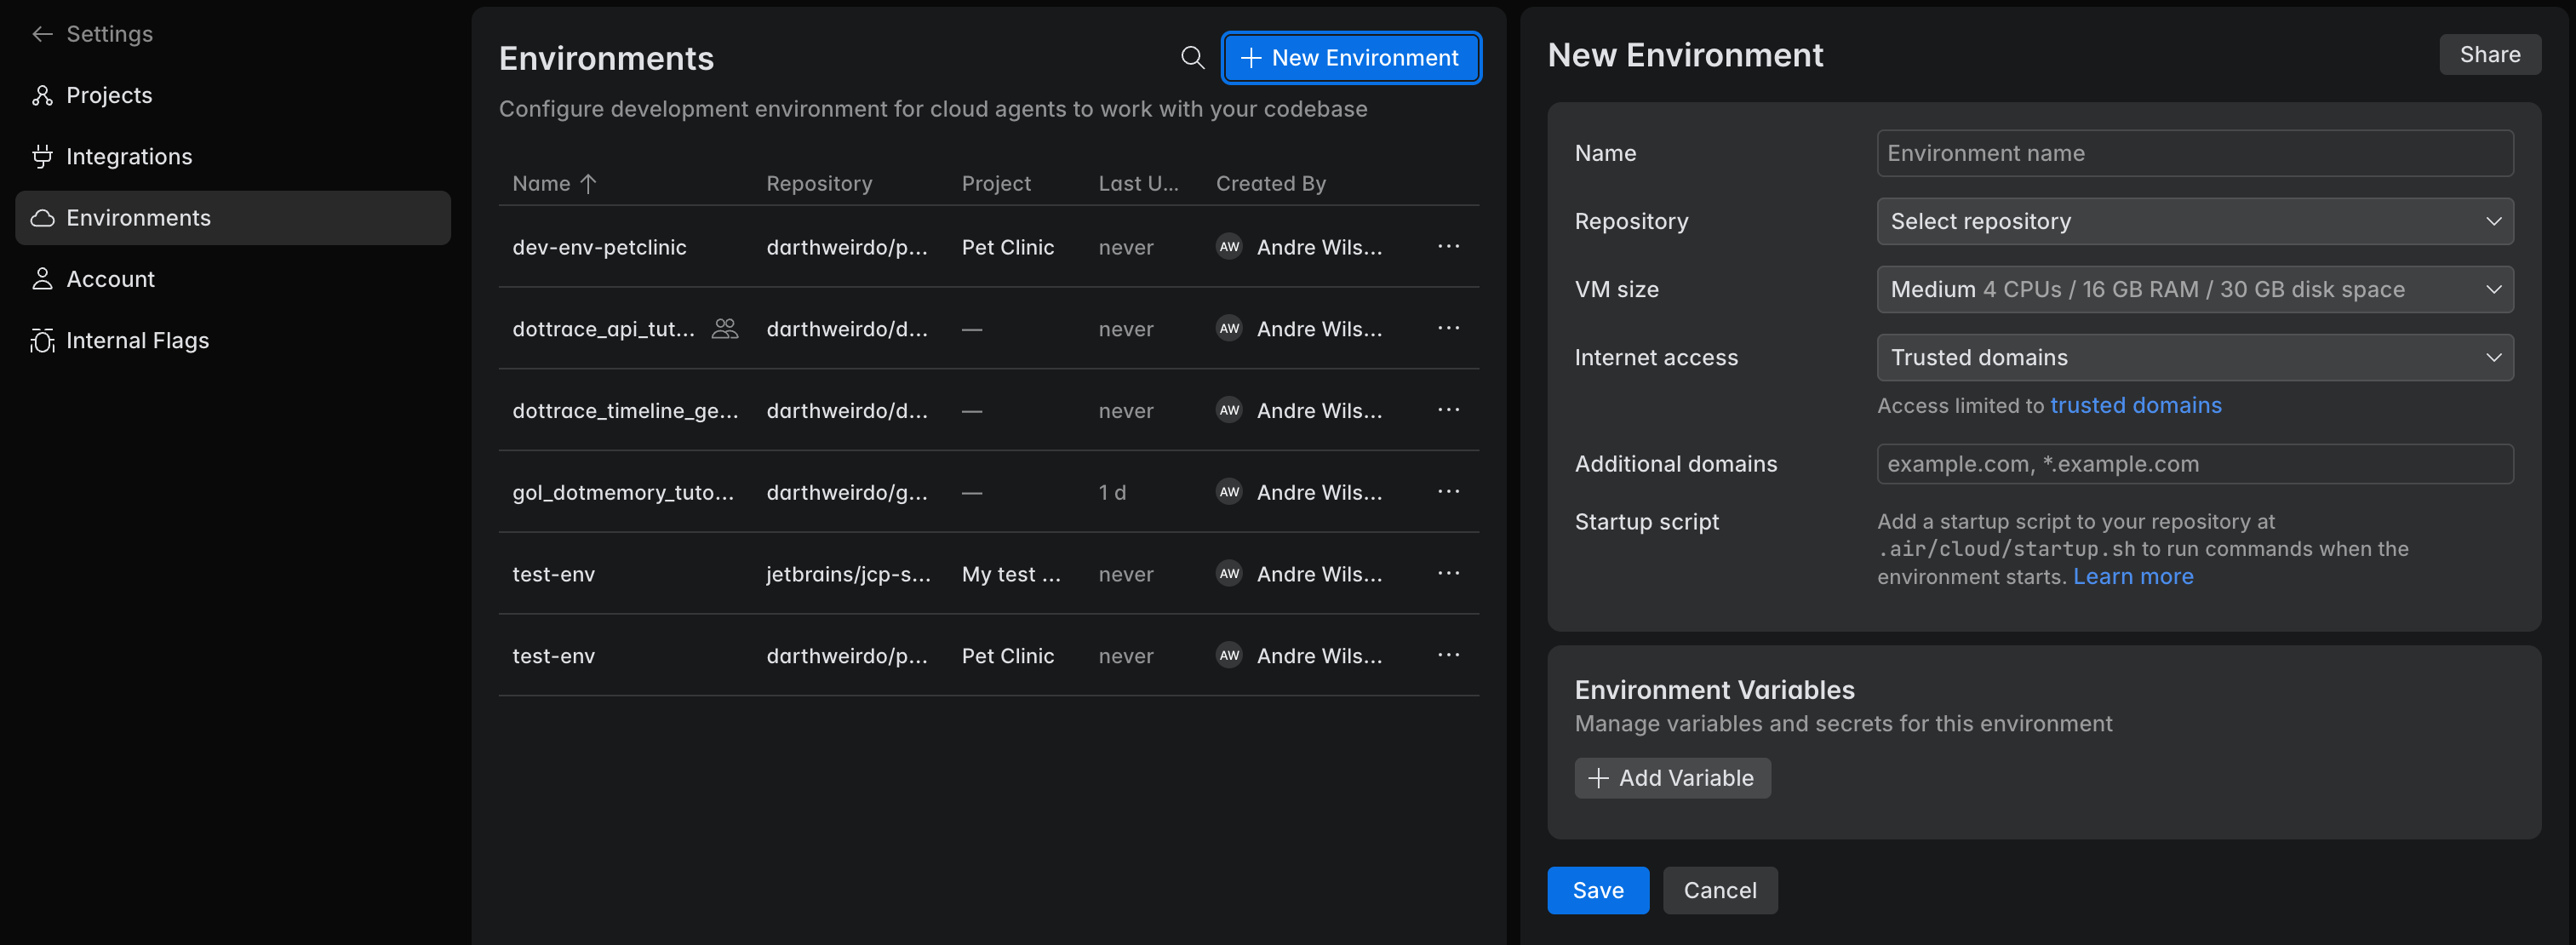This screenshot has width=2576, height=945.
Task: Cancel creating the new environment
Action: 1719,890
